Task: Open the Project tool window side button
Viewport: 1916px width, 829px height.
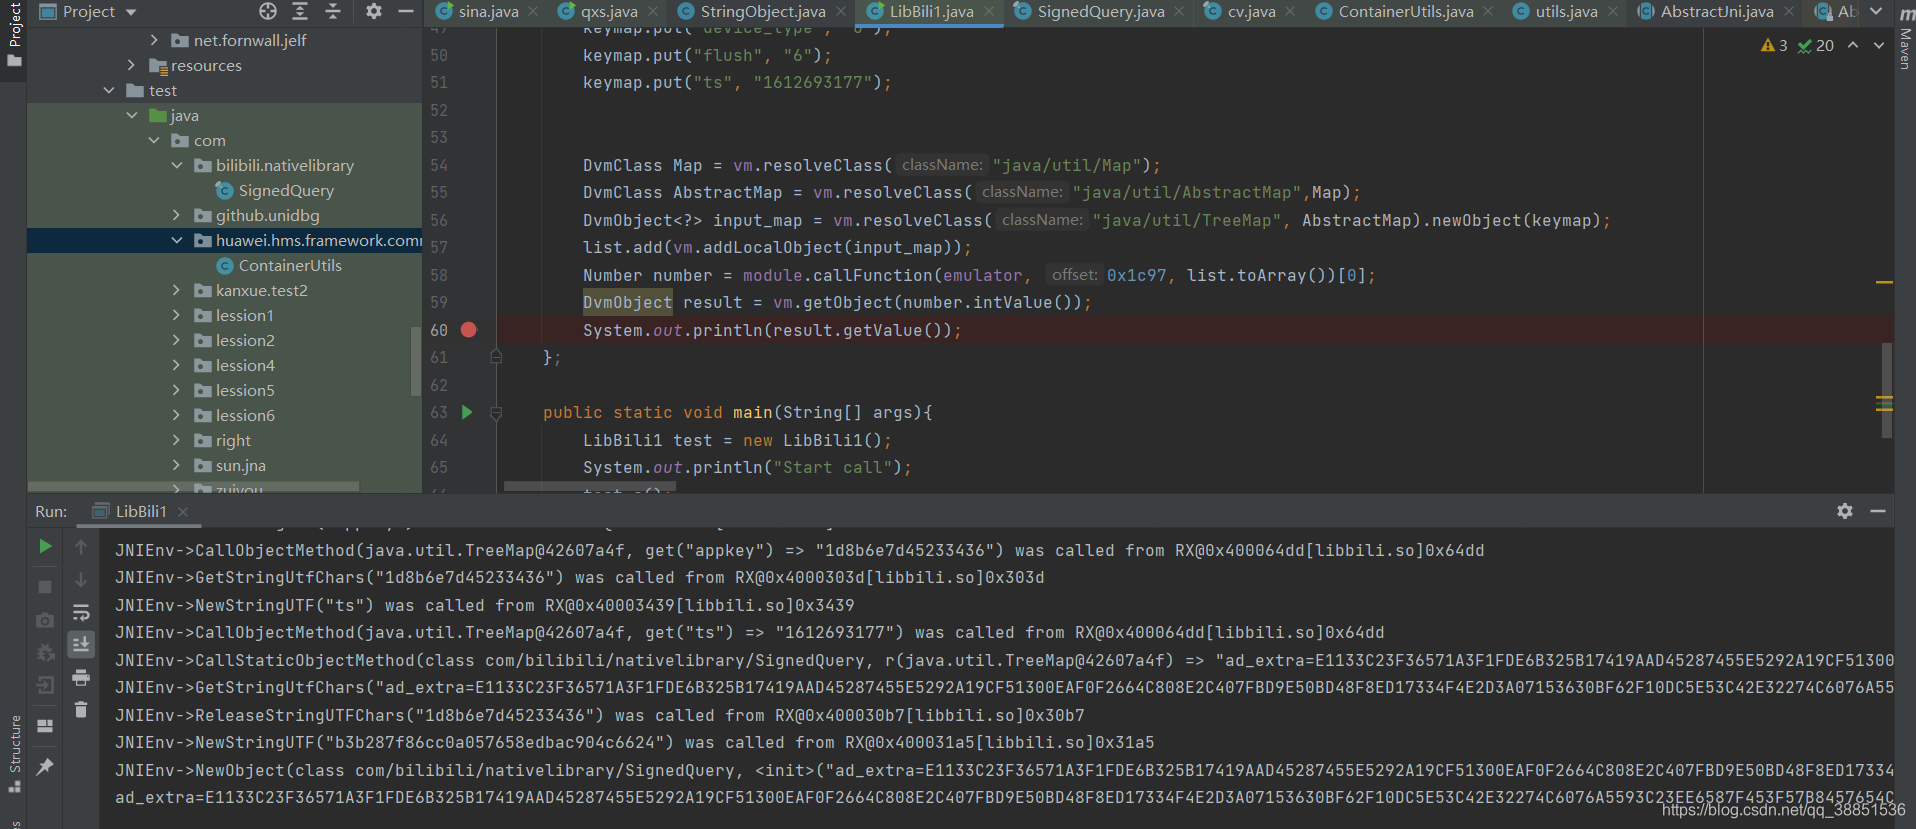Action: [14, 35]
